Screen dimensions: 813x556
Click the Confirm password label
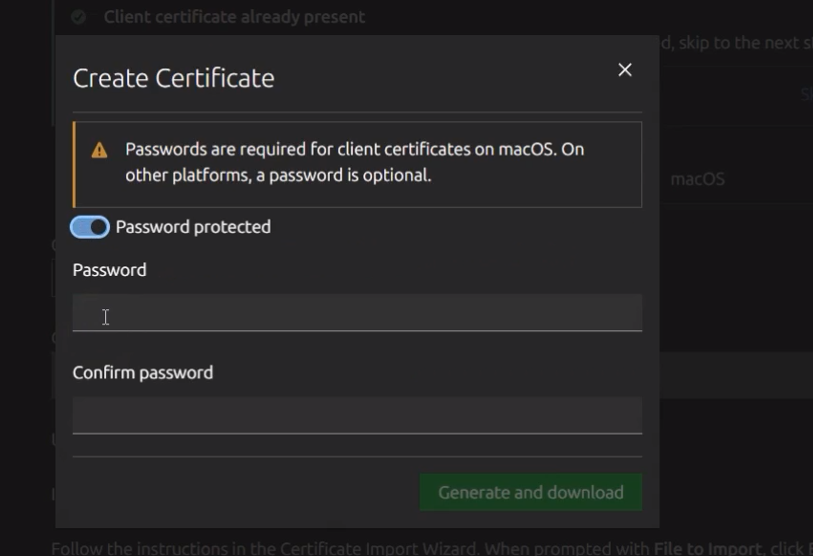pos(143,372)
